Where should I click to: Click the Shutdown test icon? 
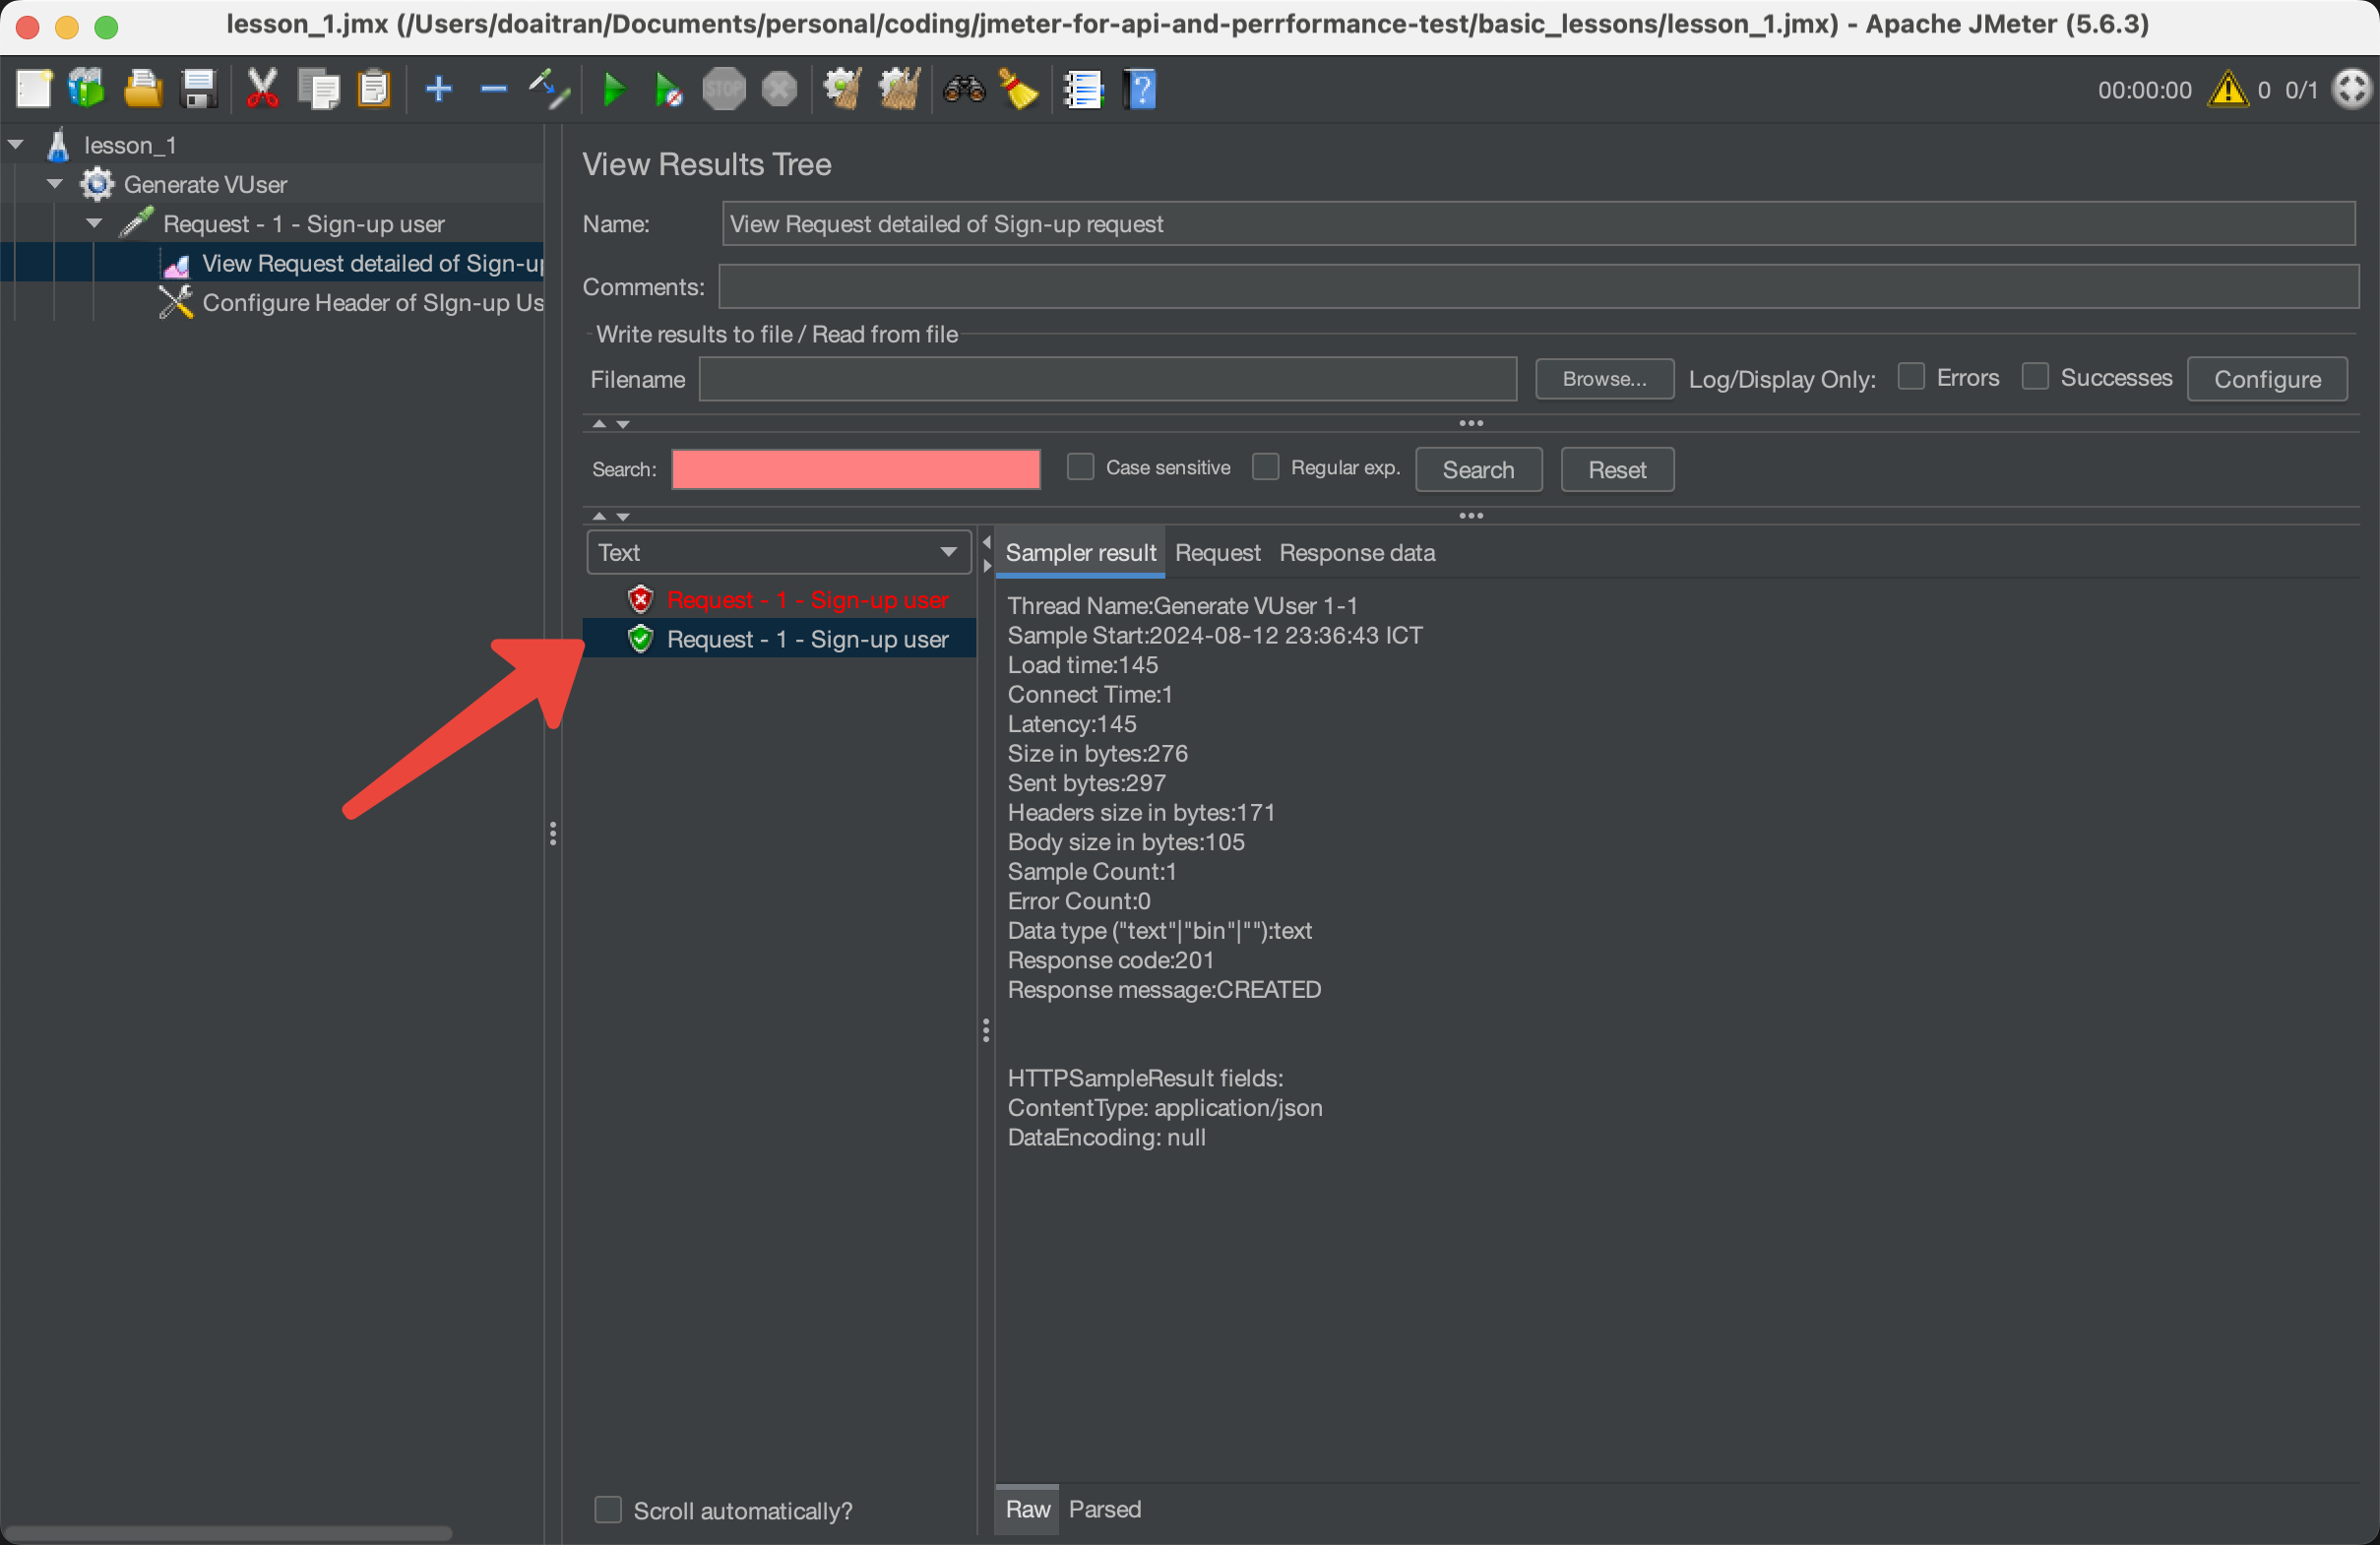click(779, 90)
